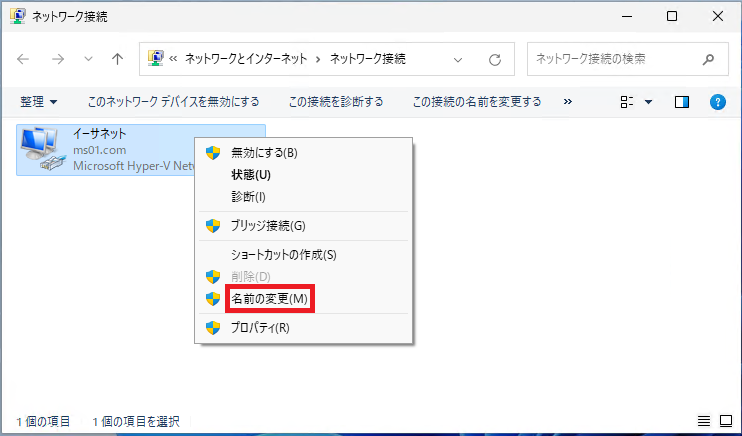Choose 診断(I) from context menu

pos(303,196)
